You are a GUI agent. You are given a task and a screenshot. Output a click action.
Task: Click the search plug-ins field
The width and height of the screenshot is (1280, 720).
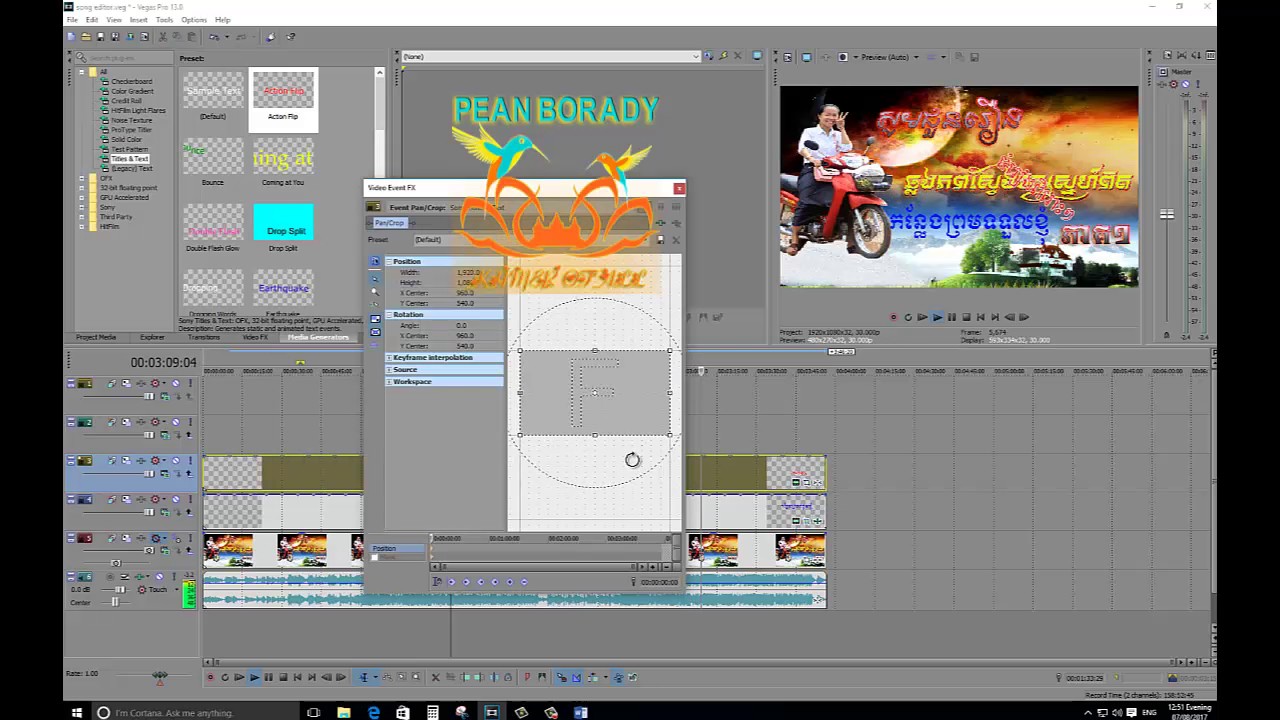(122, 58)
